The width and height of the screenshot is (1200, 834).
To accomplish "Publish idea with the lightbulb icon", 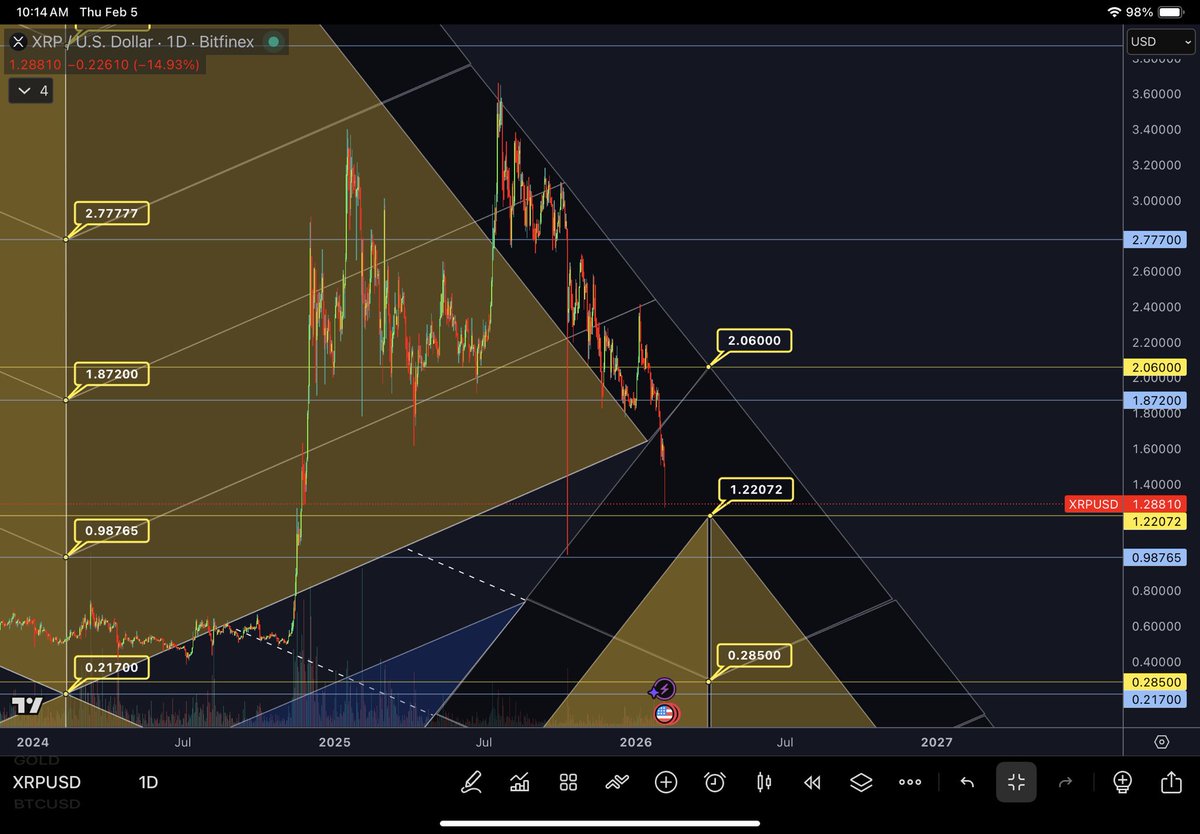I will pyautogui.click(x=1122, y=783).
